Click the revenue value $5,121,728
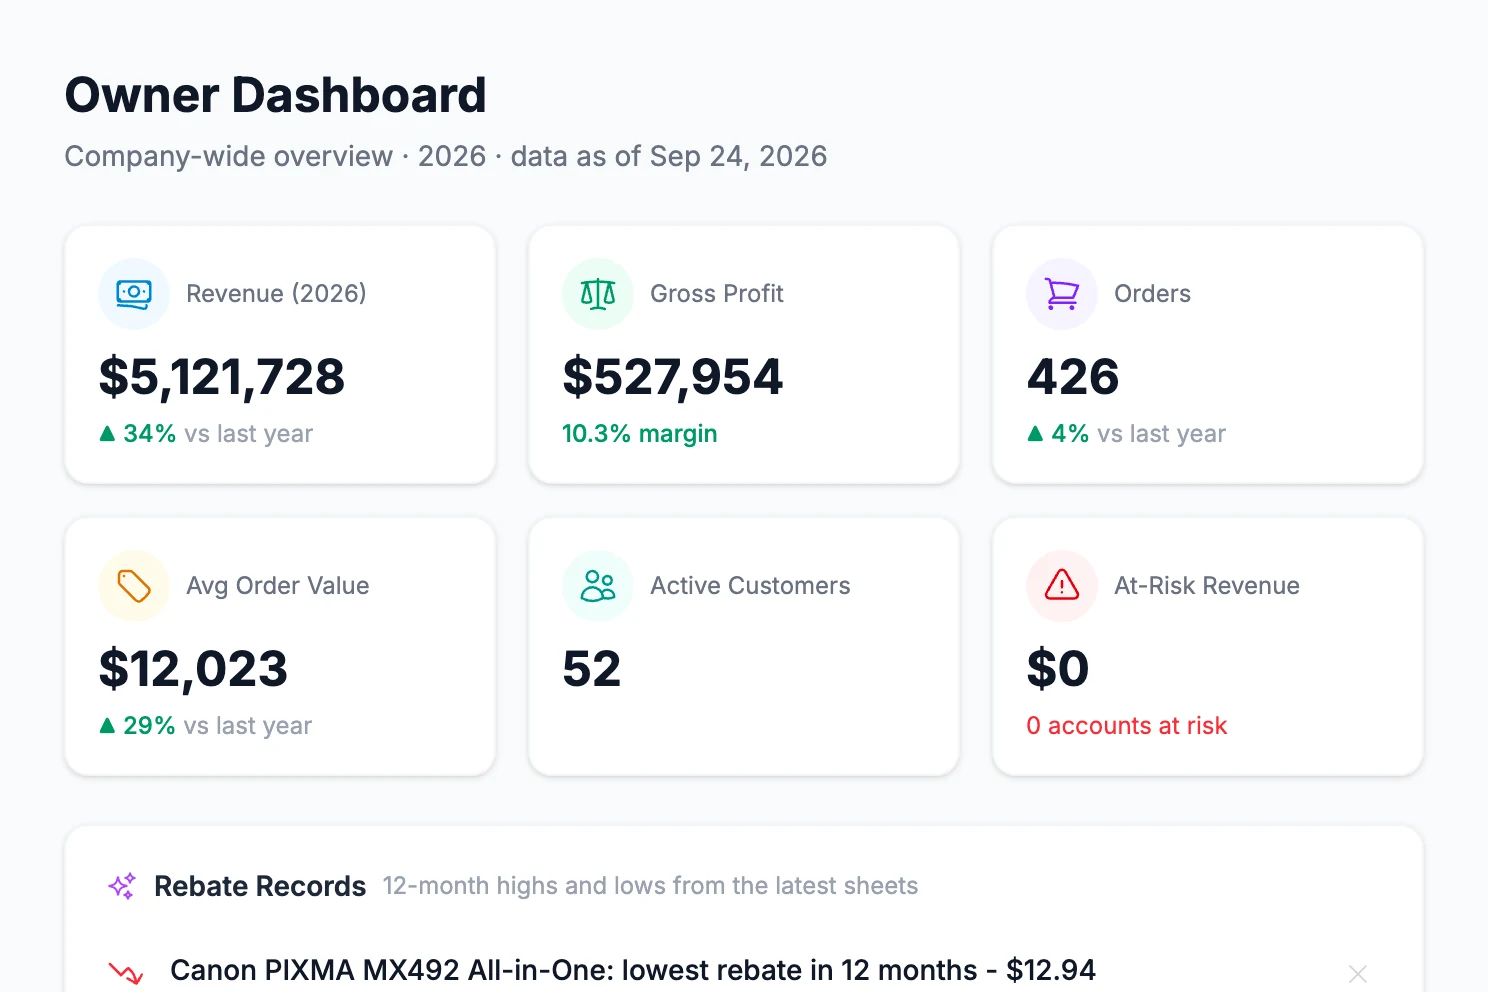The width and height of the screenshot is (1488, 992). [x=222, y=377]
